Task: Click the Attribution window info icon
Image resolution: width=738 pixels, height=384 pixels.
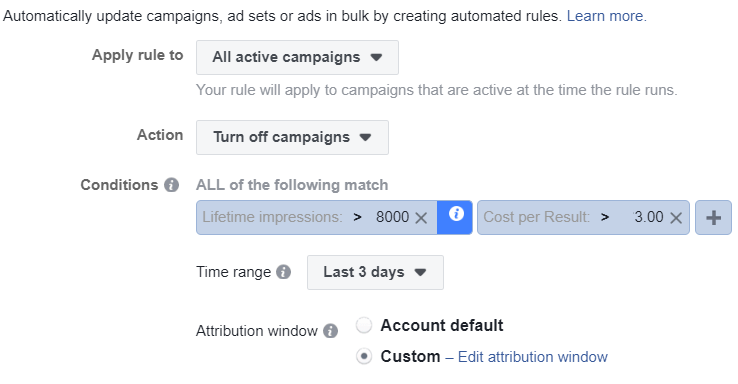Action: (x=330, y=331)
